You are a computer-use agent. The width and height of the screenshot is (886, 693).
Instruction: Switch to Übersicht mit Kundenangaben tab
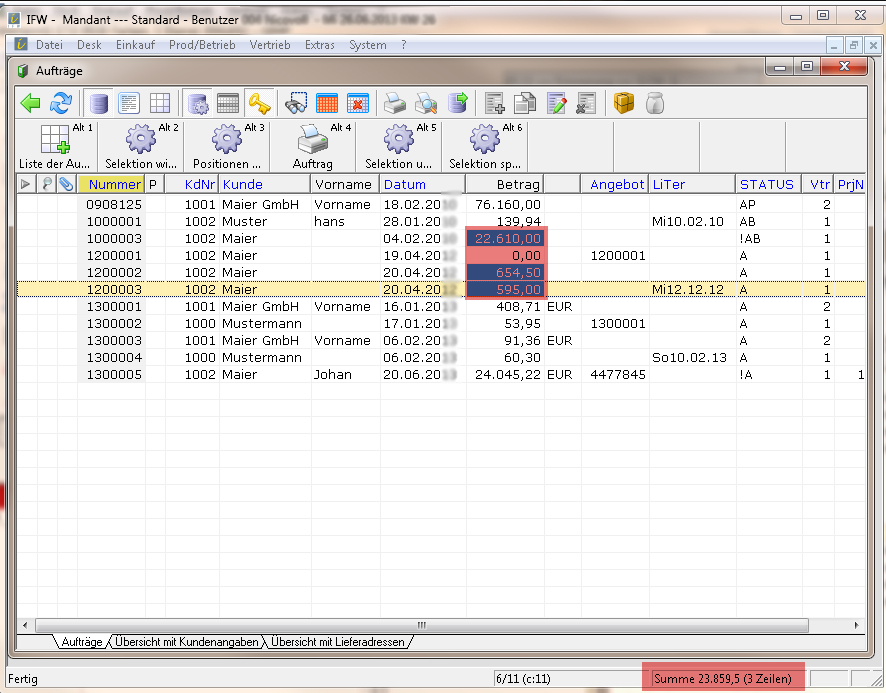187,642
